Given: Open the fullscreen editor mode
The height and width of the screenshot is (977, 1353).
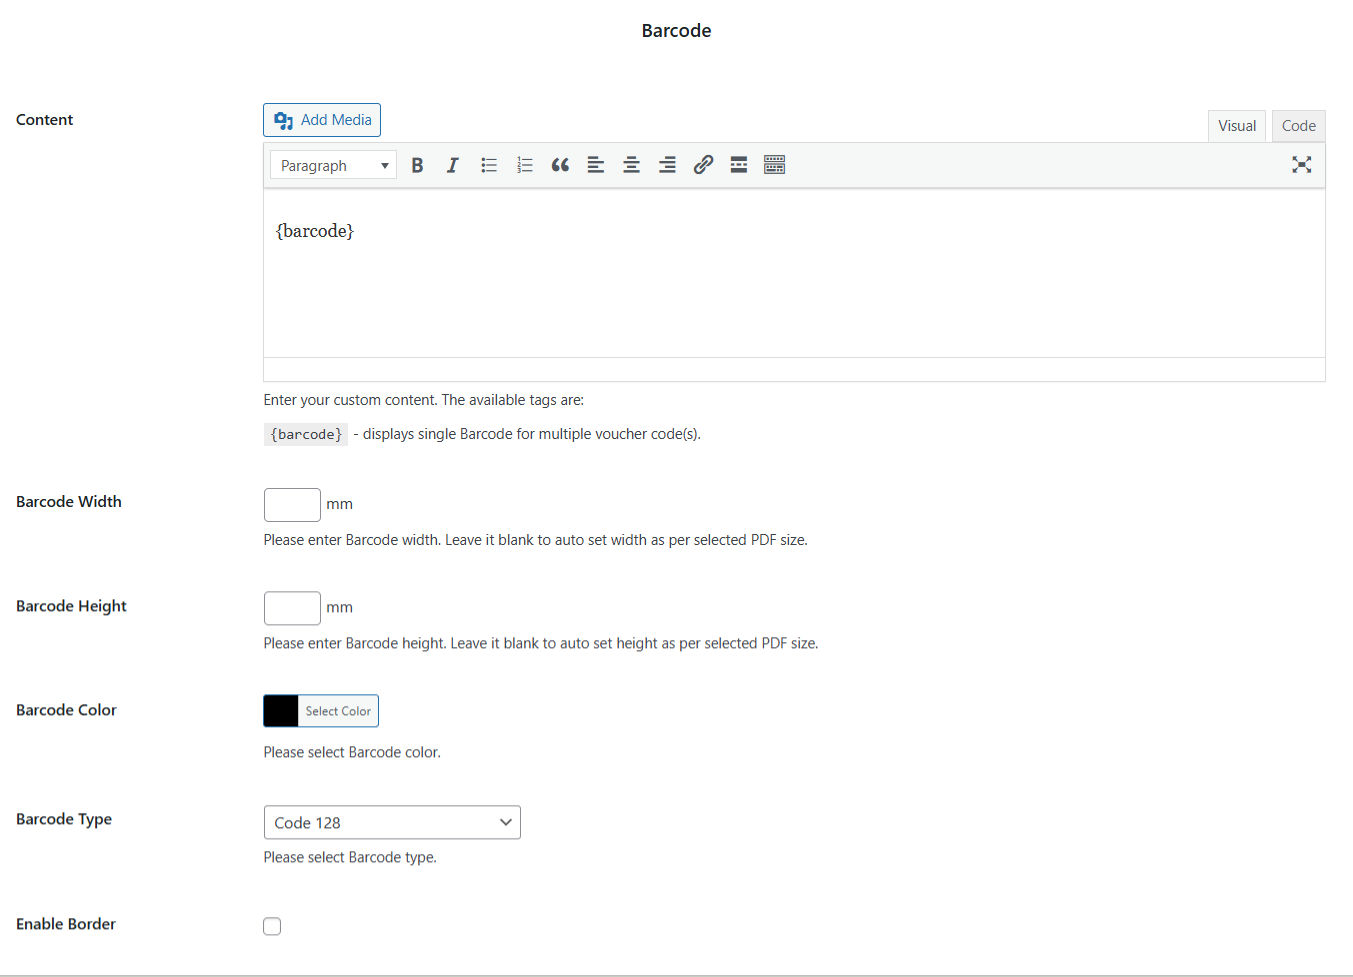Looking at the screenshot, I should pos(1301,165).
